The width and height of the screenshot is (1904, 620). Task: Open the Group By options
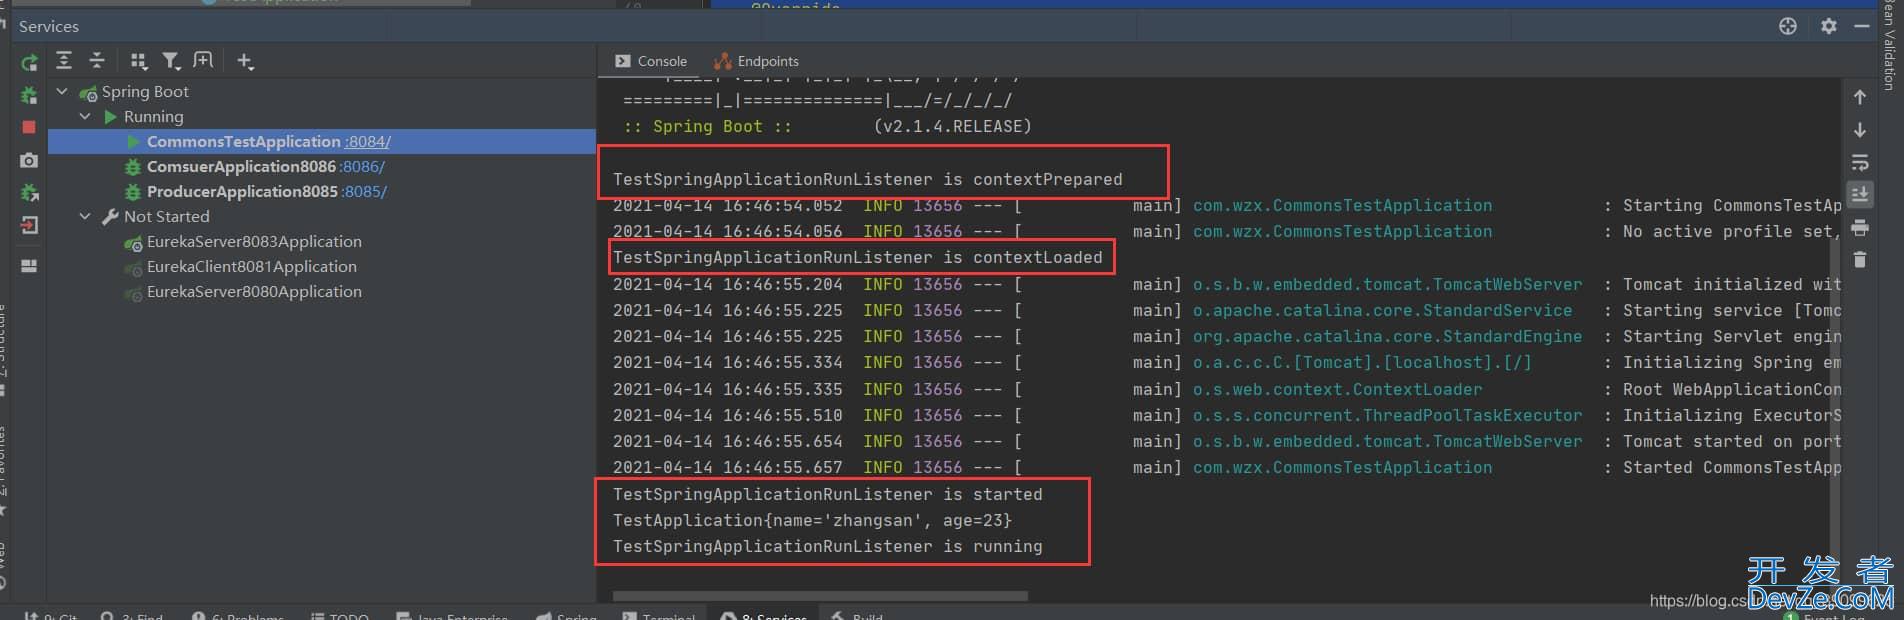pos(139,61)
